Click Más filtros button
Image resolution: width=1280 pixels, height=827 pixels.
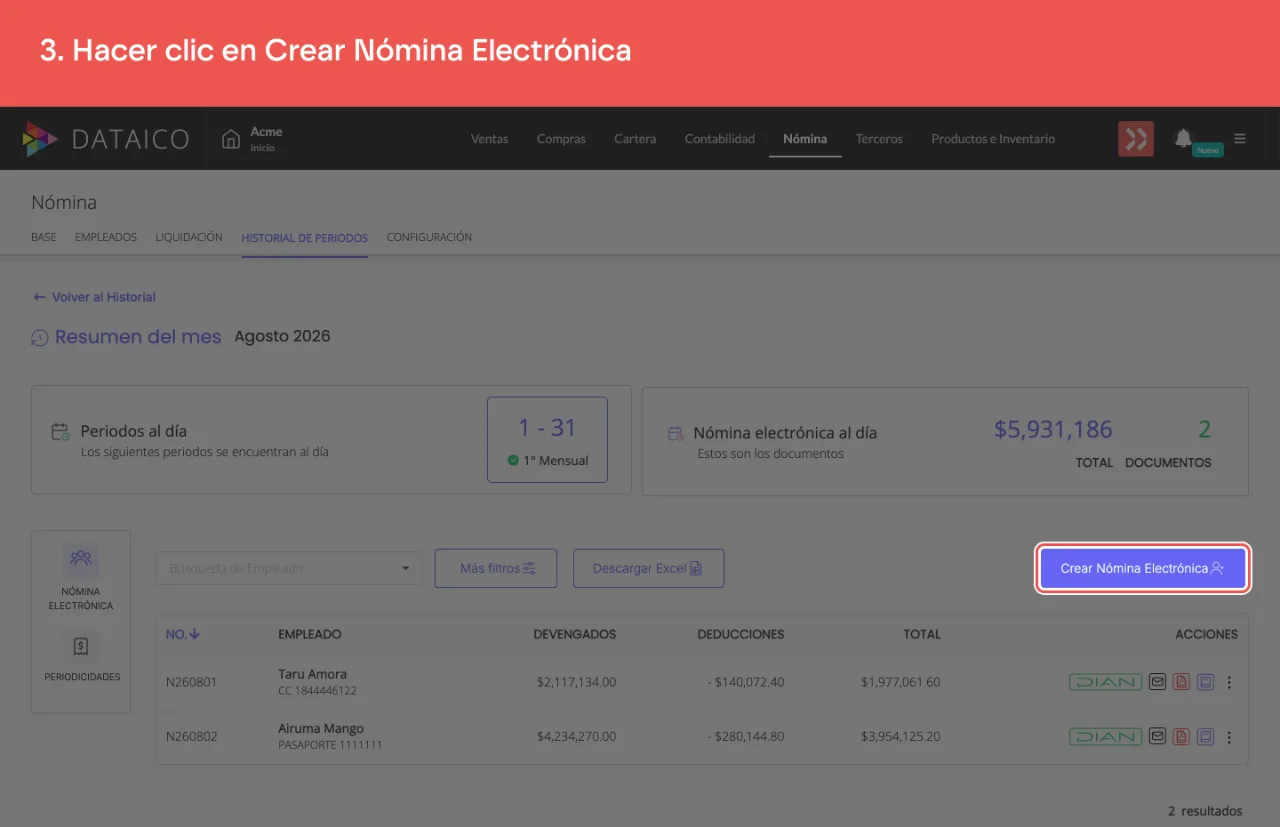click(x=496, y=568)
